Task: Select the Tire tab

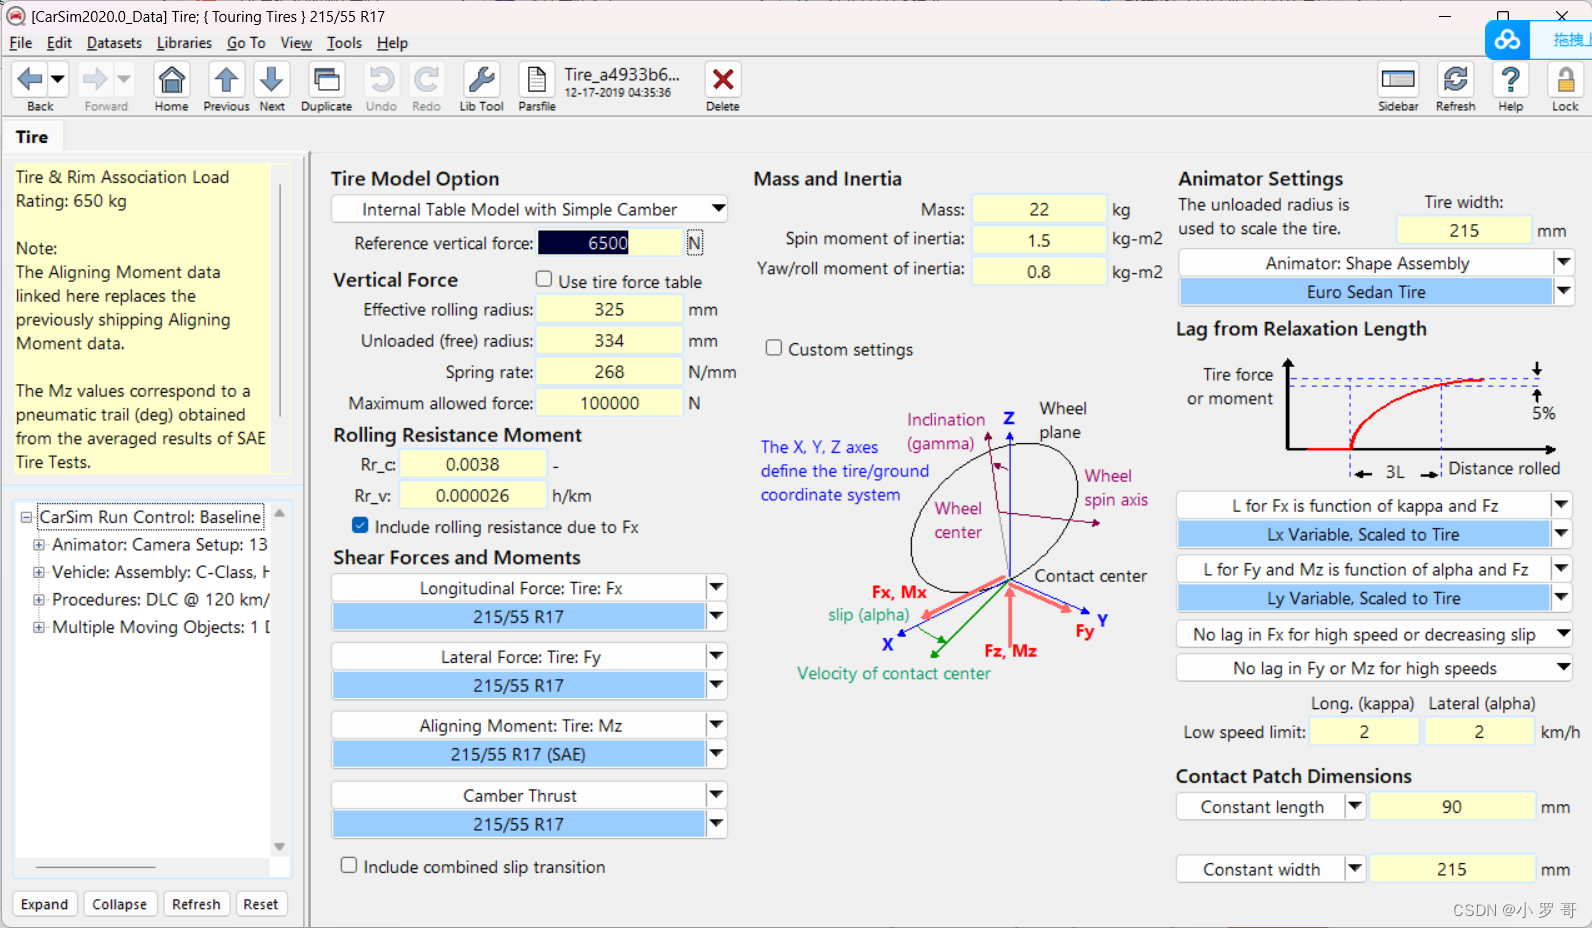Action: tap(32, 137)
